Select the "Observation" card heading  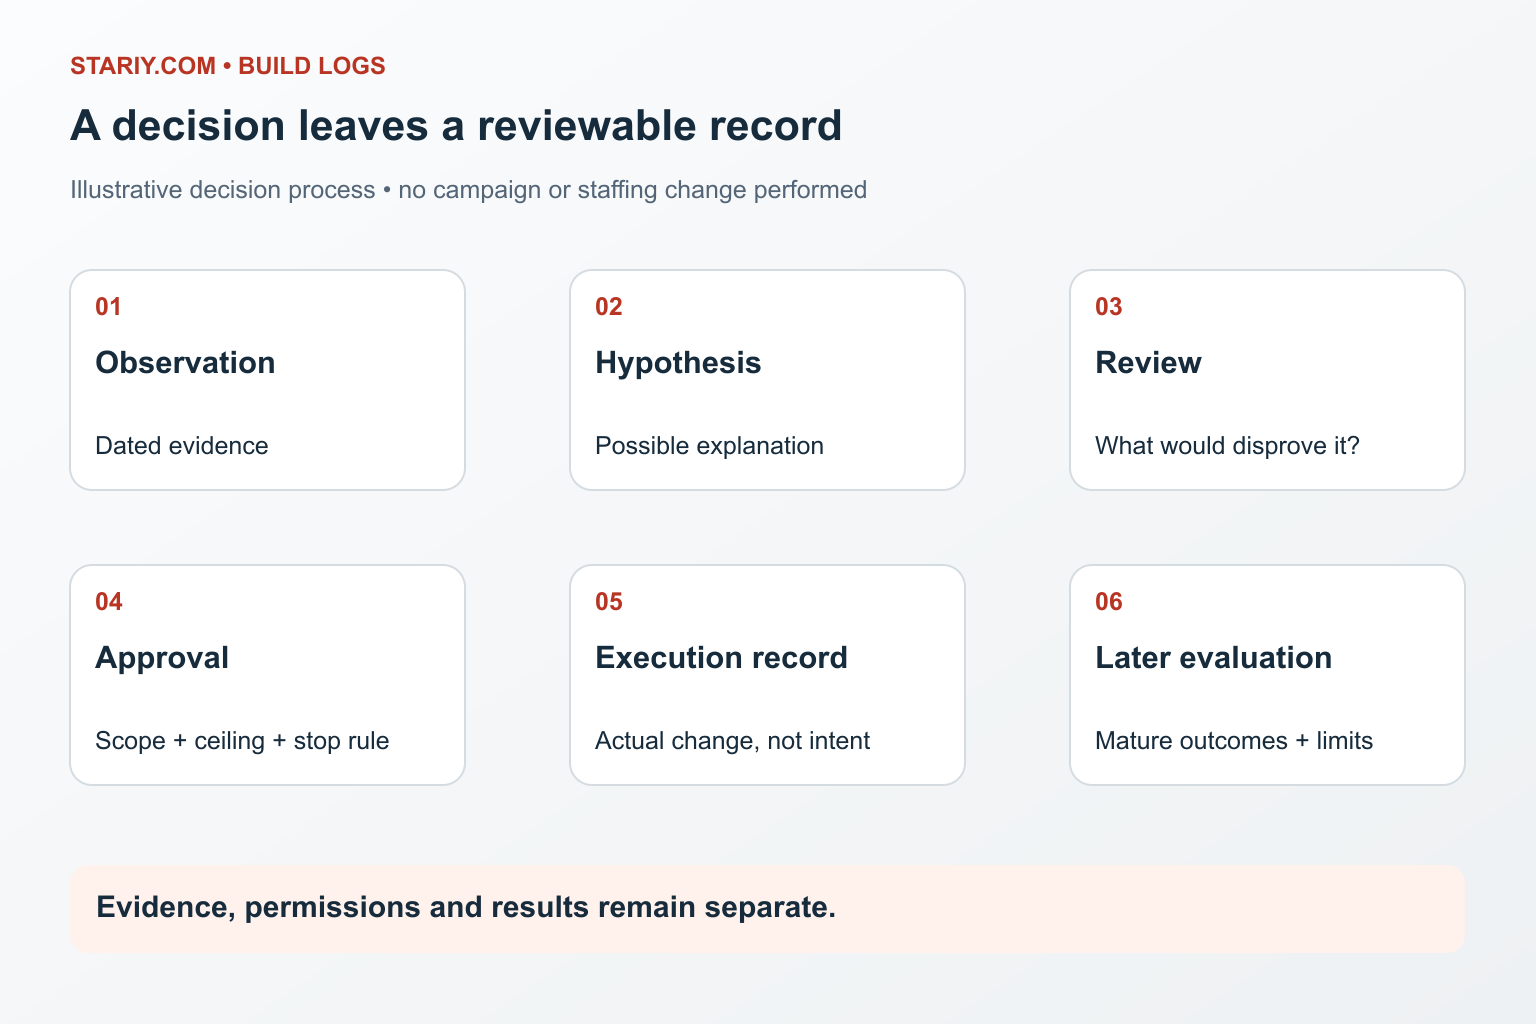point(185,363)
